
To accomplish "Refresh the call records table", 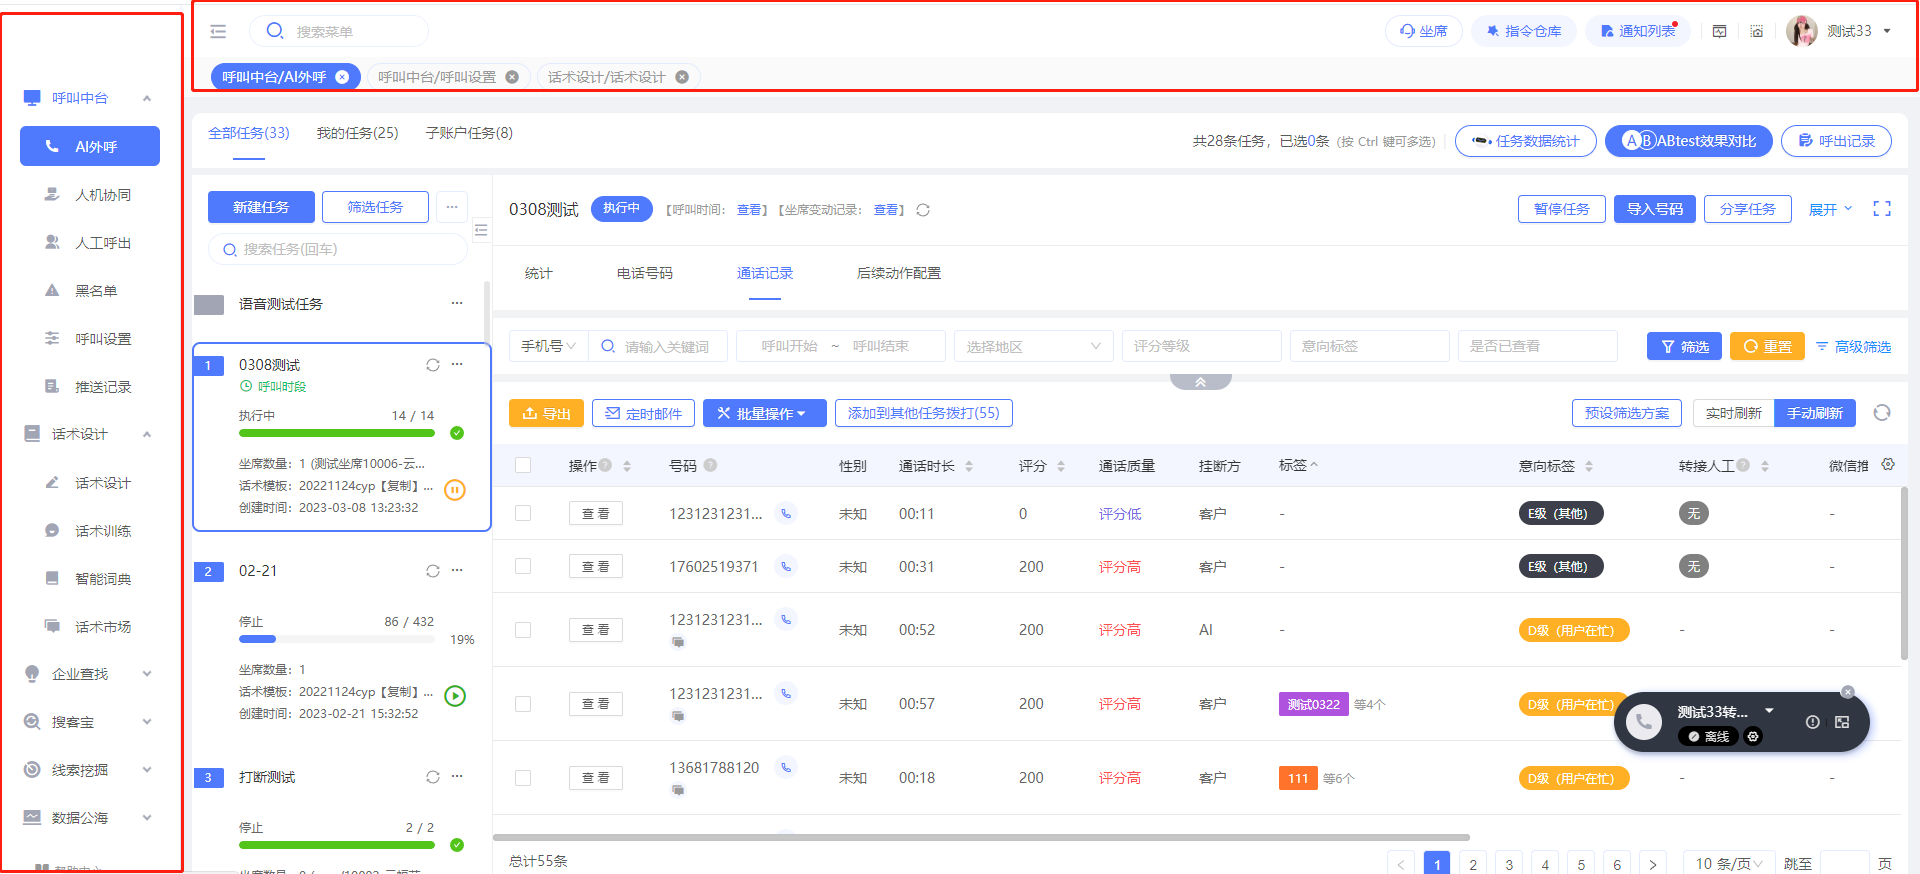I will tap(1882, 413).
